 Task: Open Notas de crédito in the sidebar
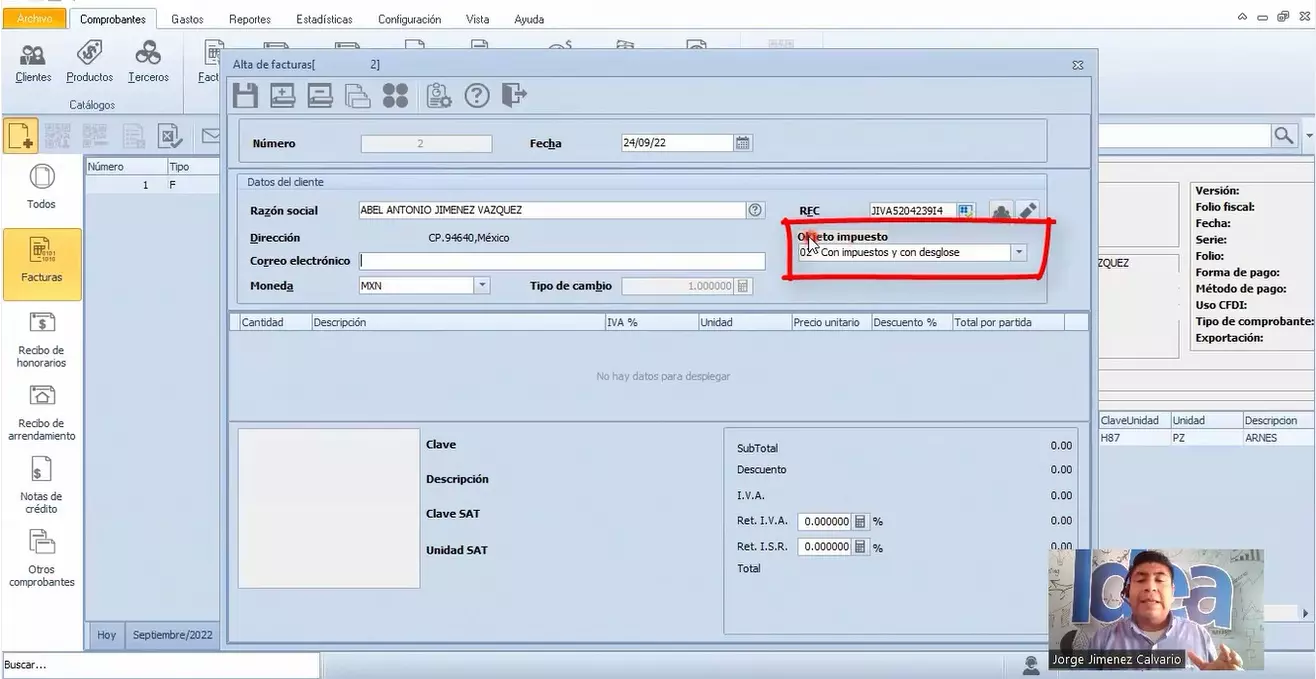click(x=41, y=485)
